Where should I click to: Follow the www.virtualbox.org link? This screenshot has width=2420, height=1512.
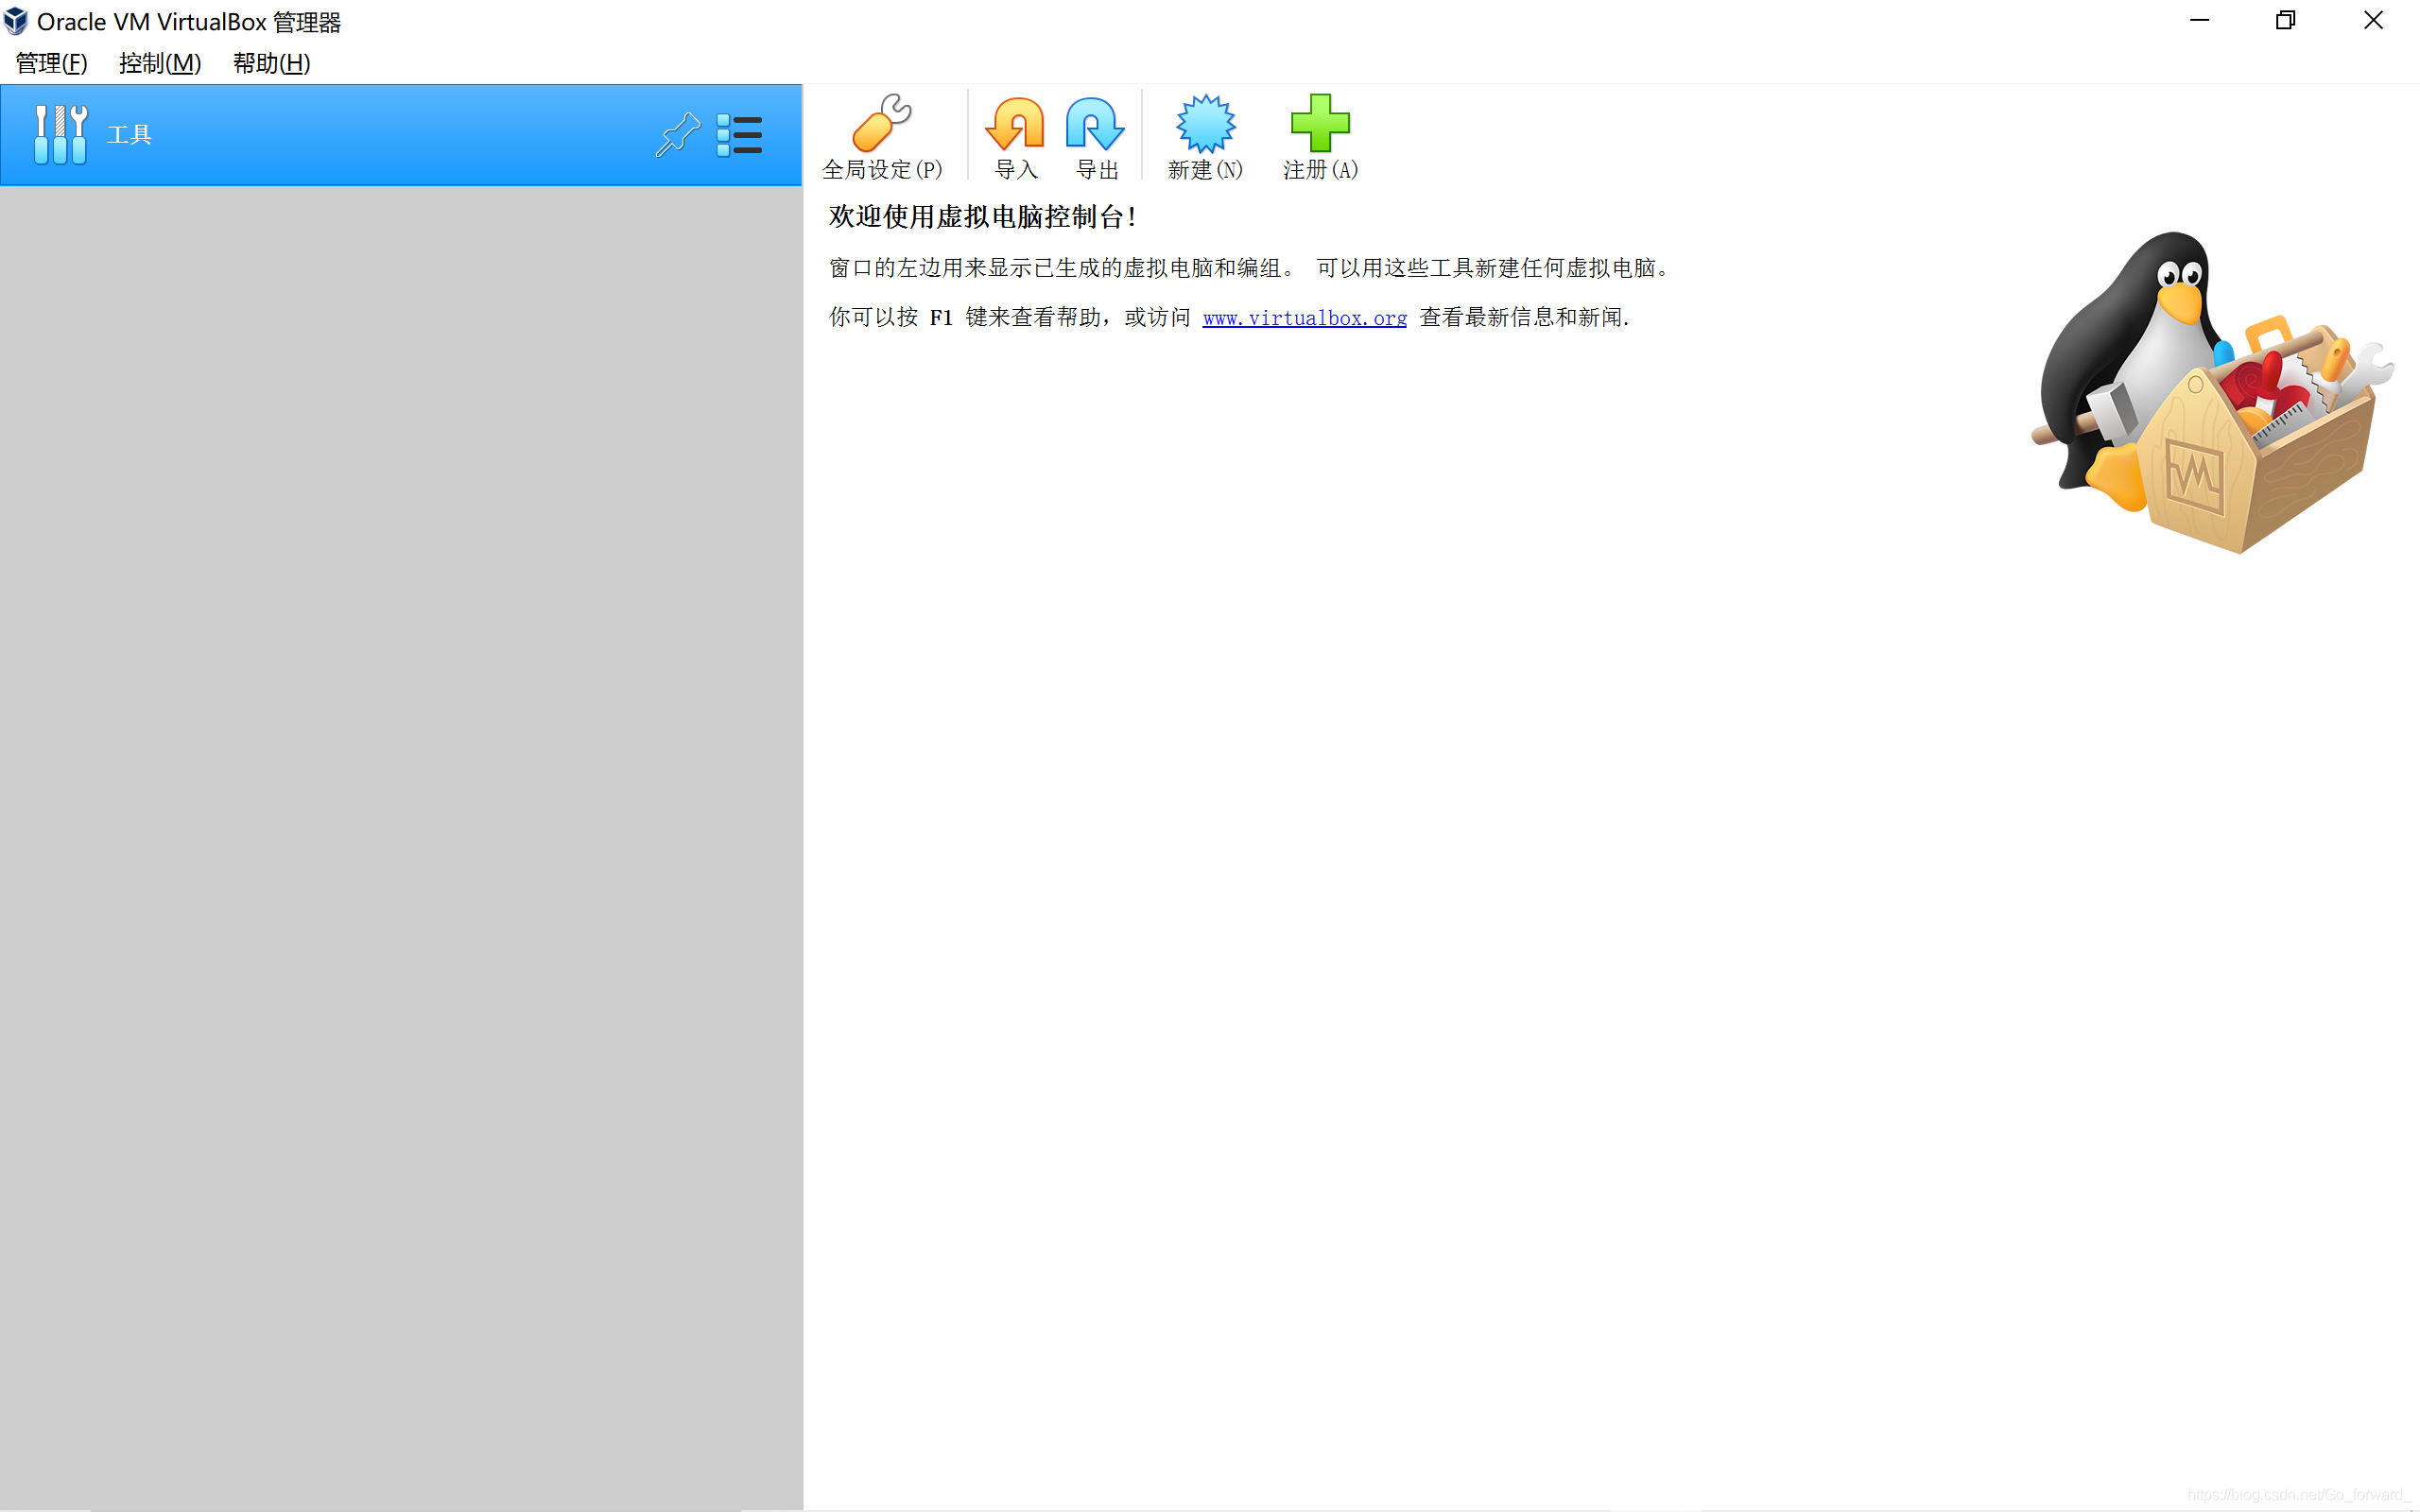[x=1304, y=318]
